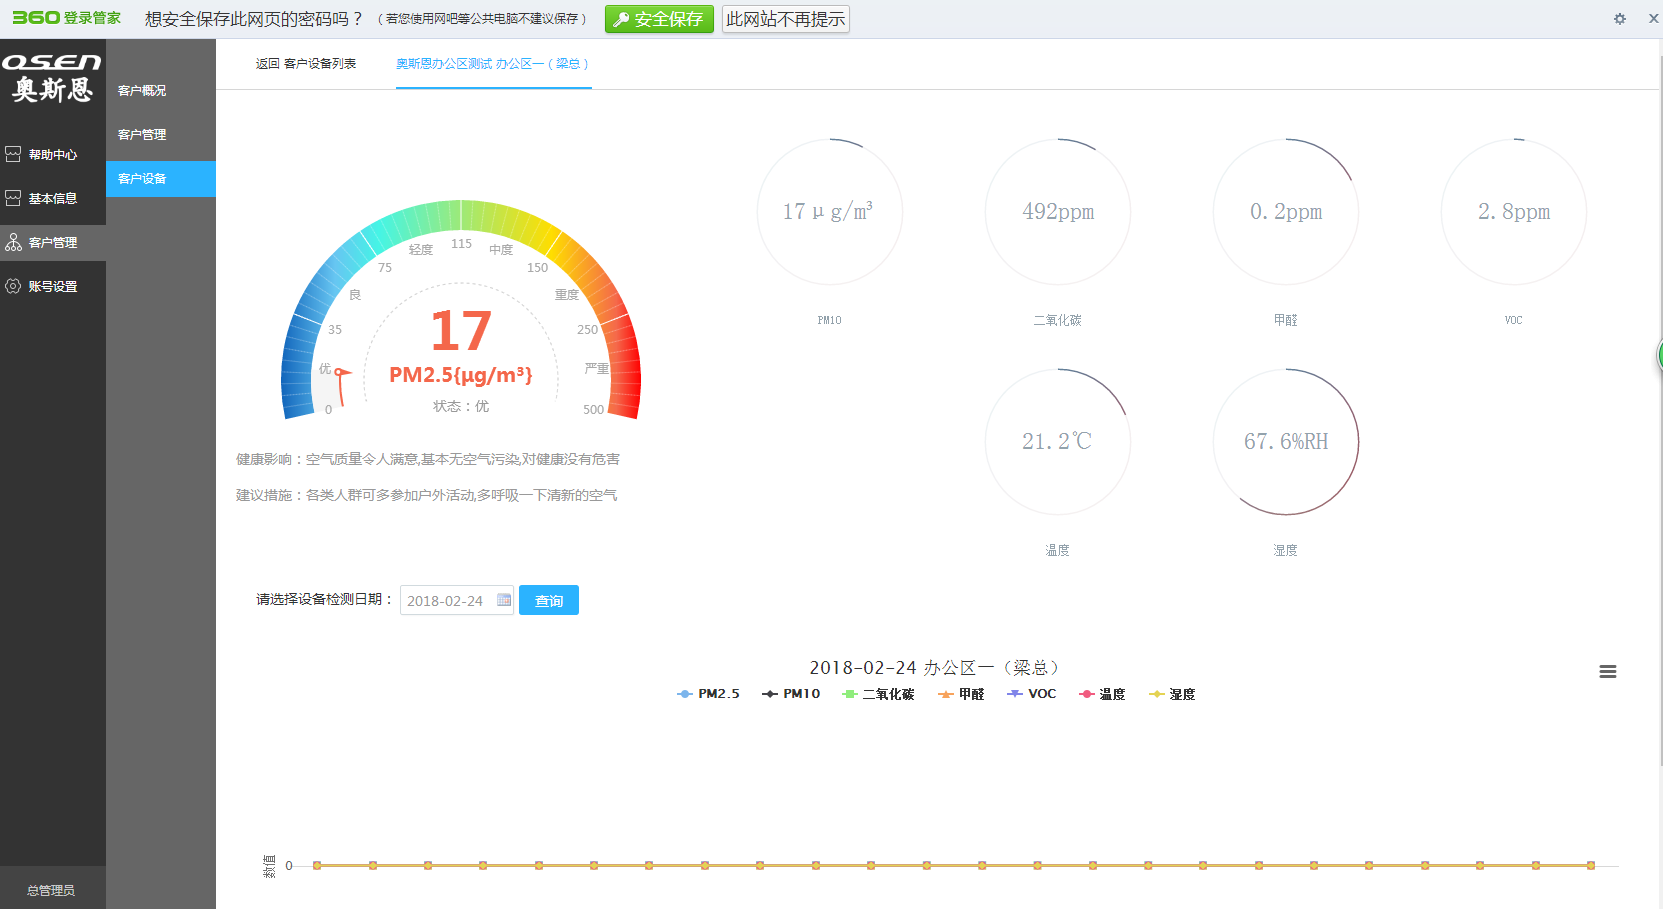Click the 此网站不再提示 button
This screenshot has height=909, width=1663.
(x=785, y=19)
